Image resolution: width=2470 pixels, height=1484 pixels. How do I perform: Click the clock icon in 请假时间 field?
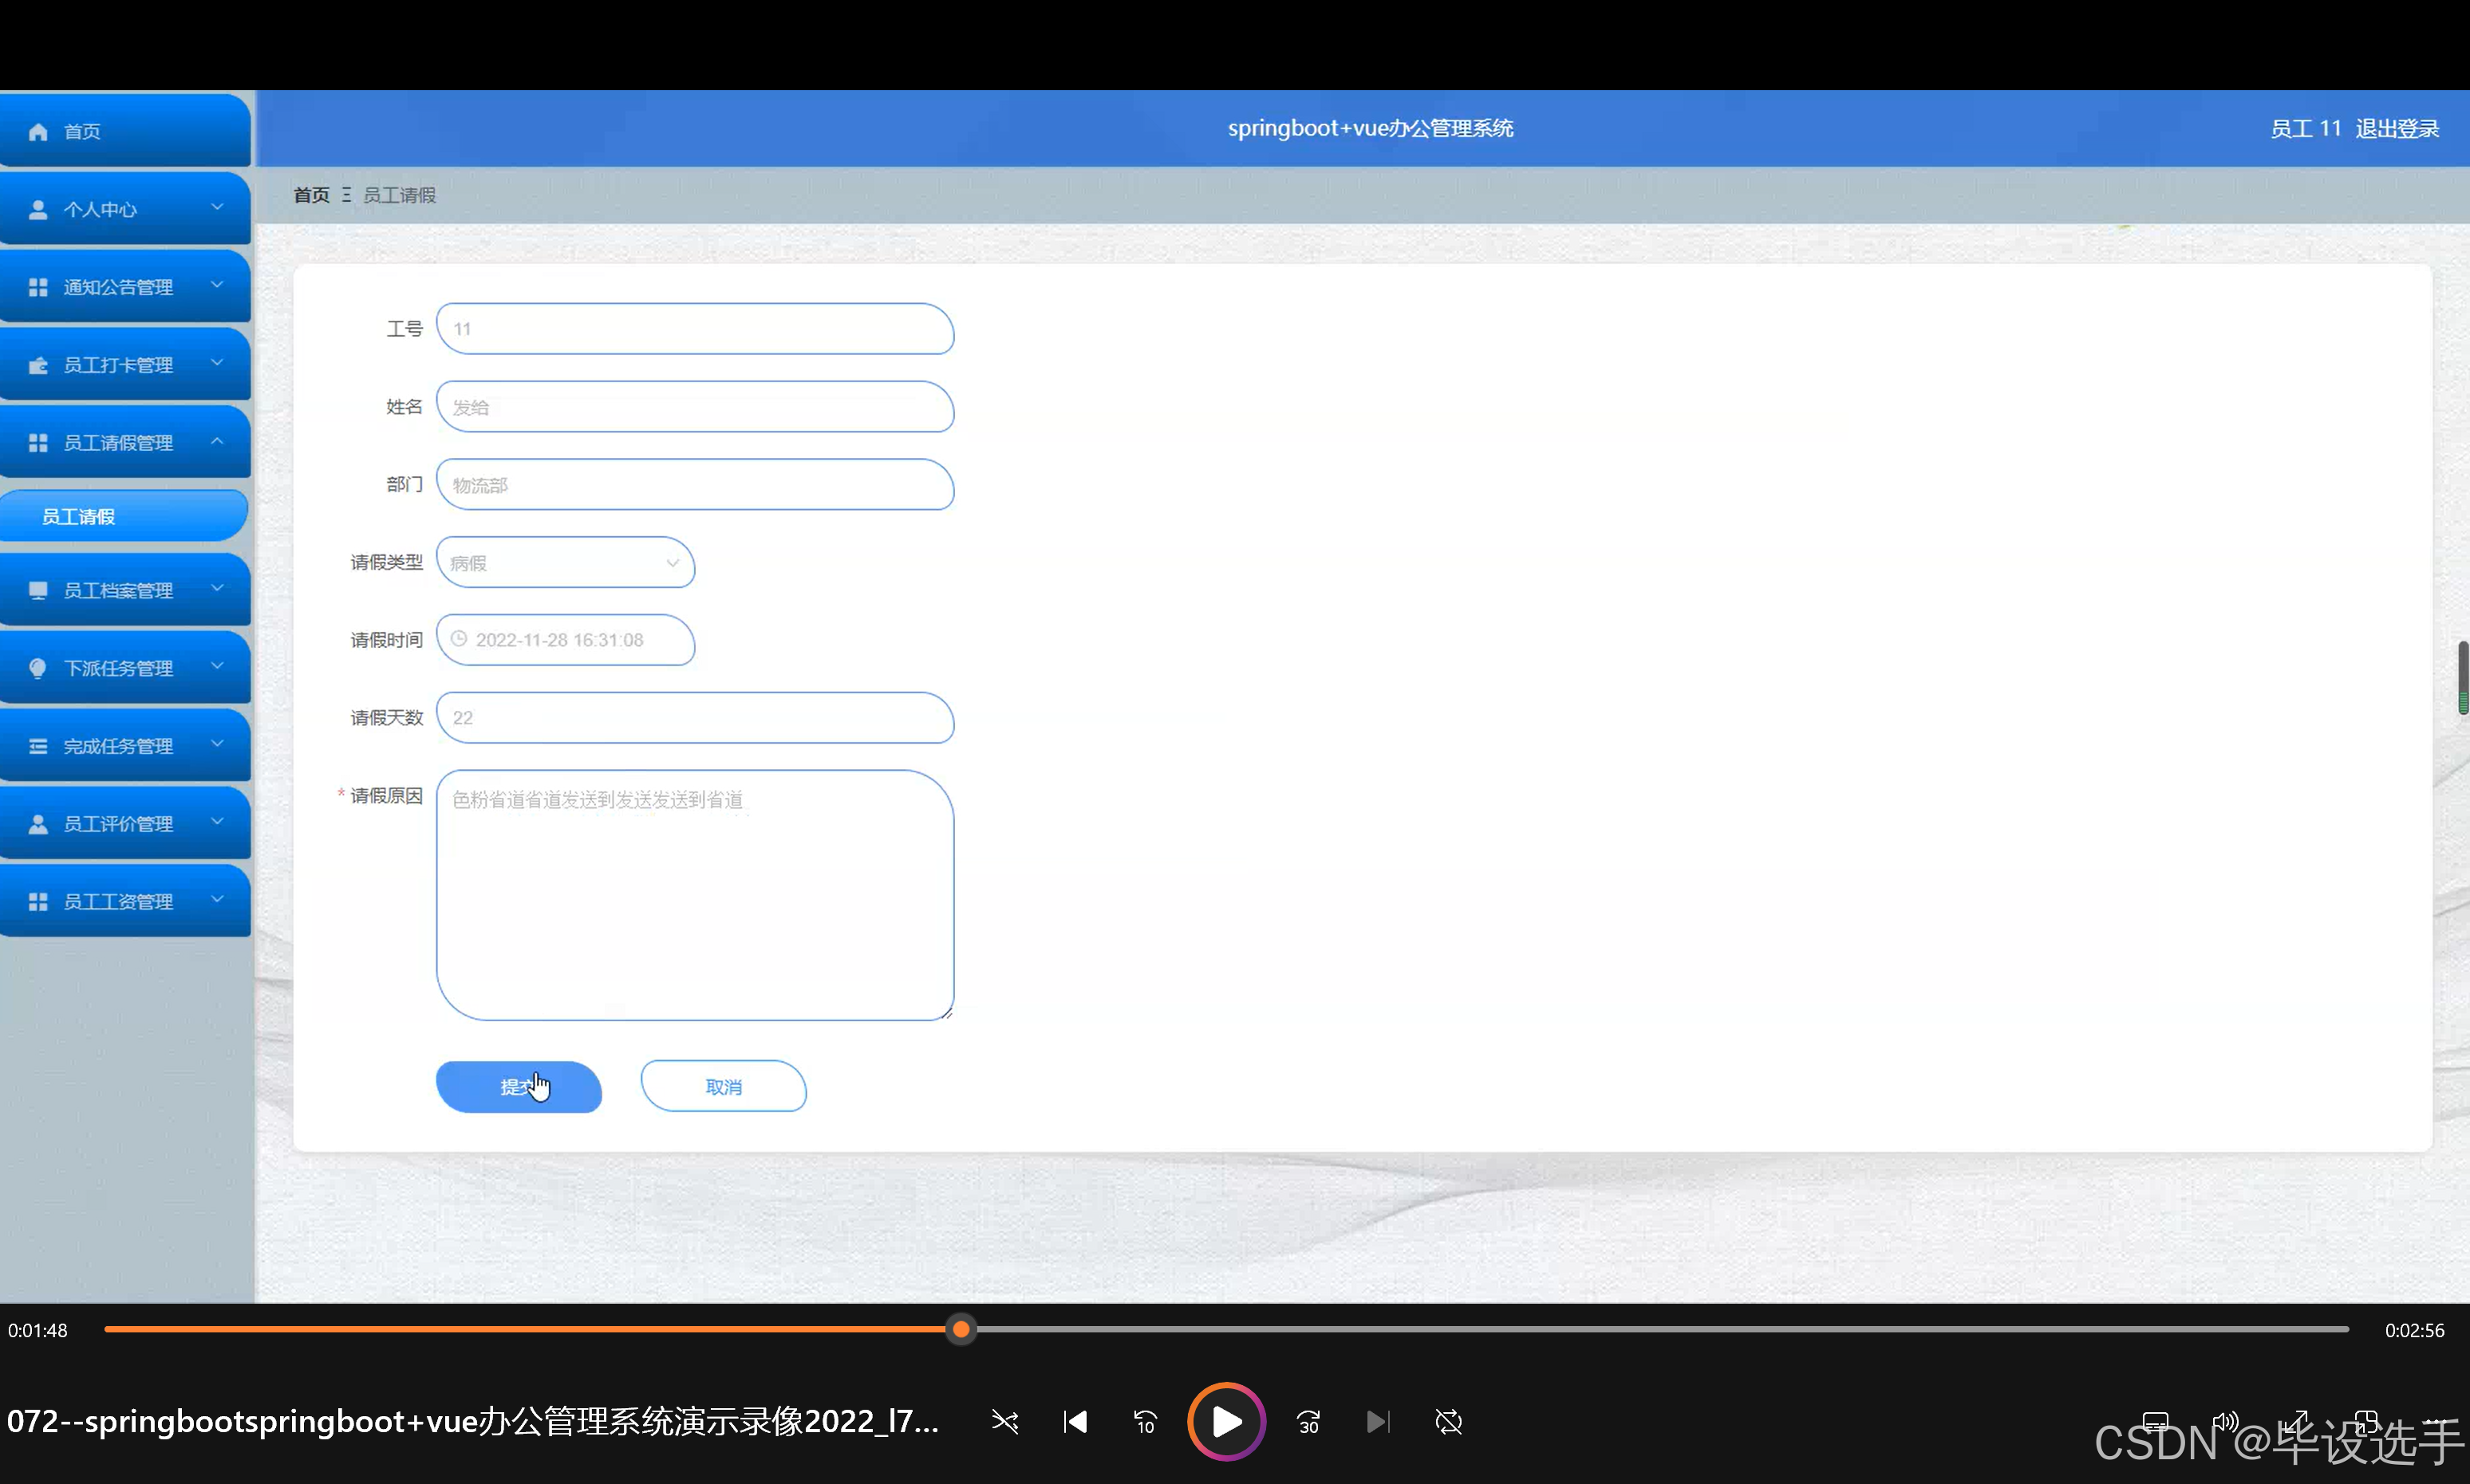[459, 639]
